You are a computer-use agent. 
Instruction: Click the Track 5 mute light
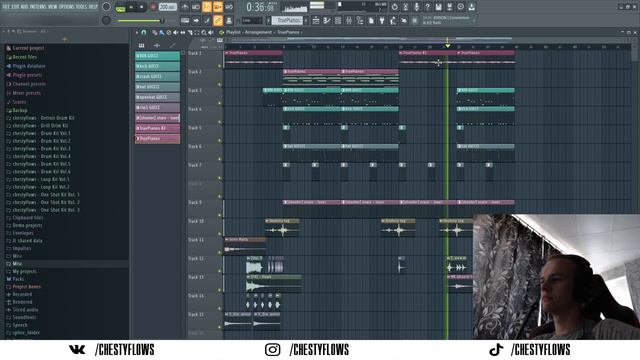pyautogui.click(x=220, y=140)
